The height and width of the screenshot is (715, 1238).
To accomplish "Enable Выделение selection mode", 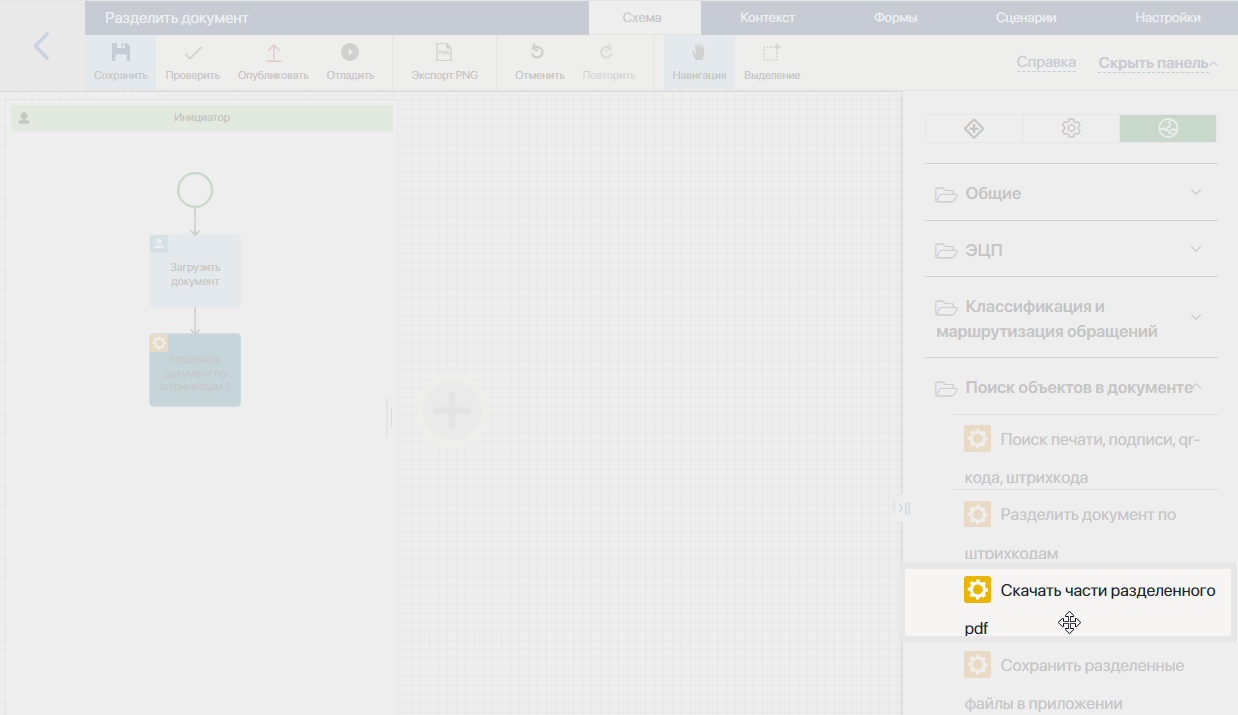I will (x=771, y=53).
